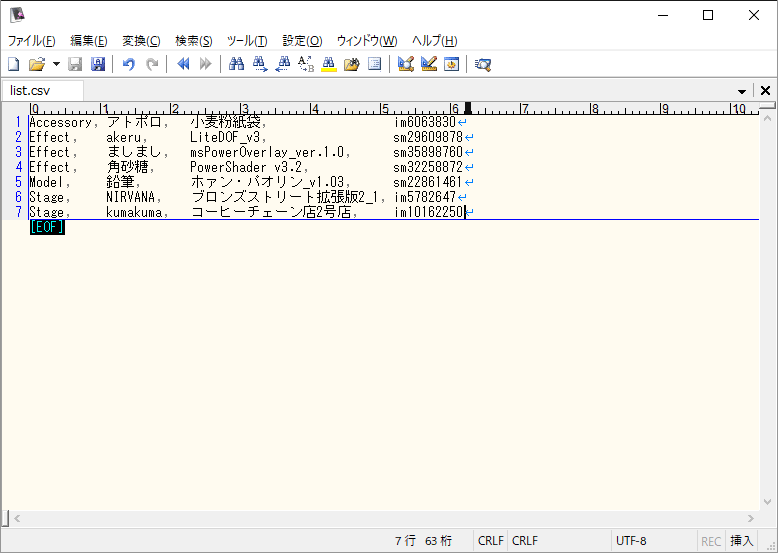Click sm22861461 on line 5
Viewport: 778px width, 553px height.
[427, 182]
